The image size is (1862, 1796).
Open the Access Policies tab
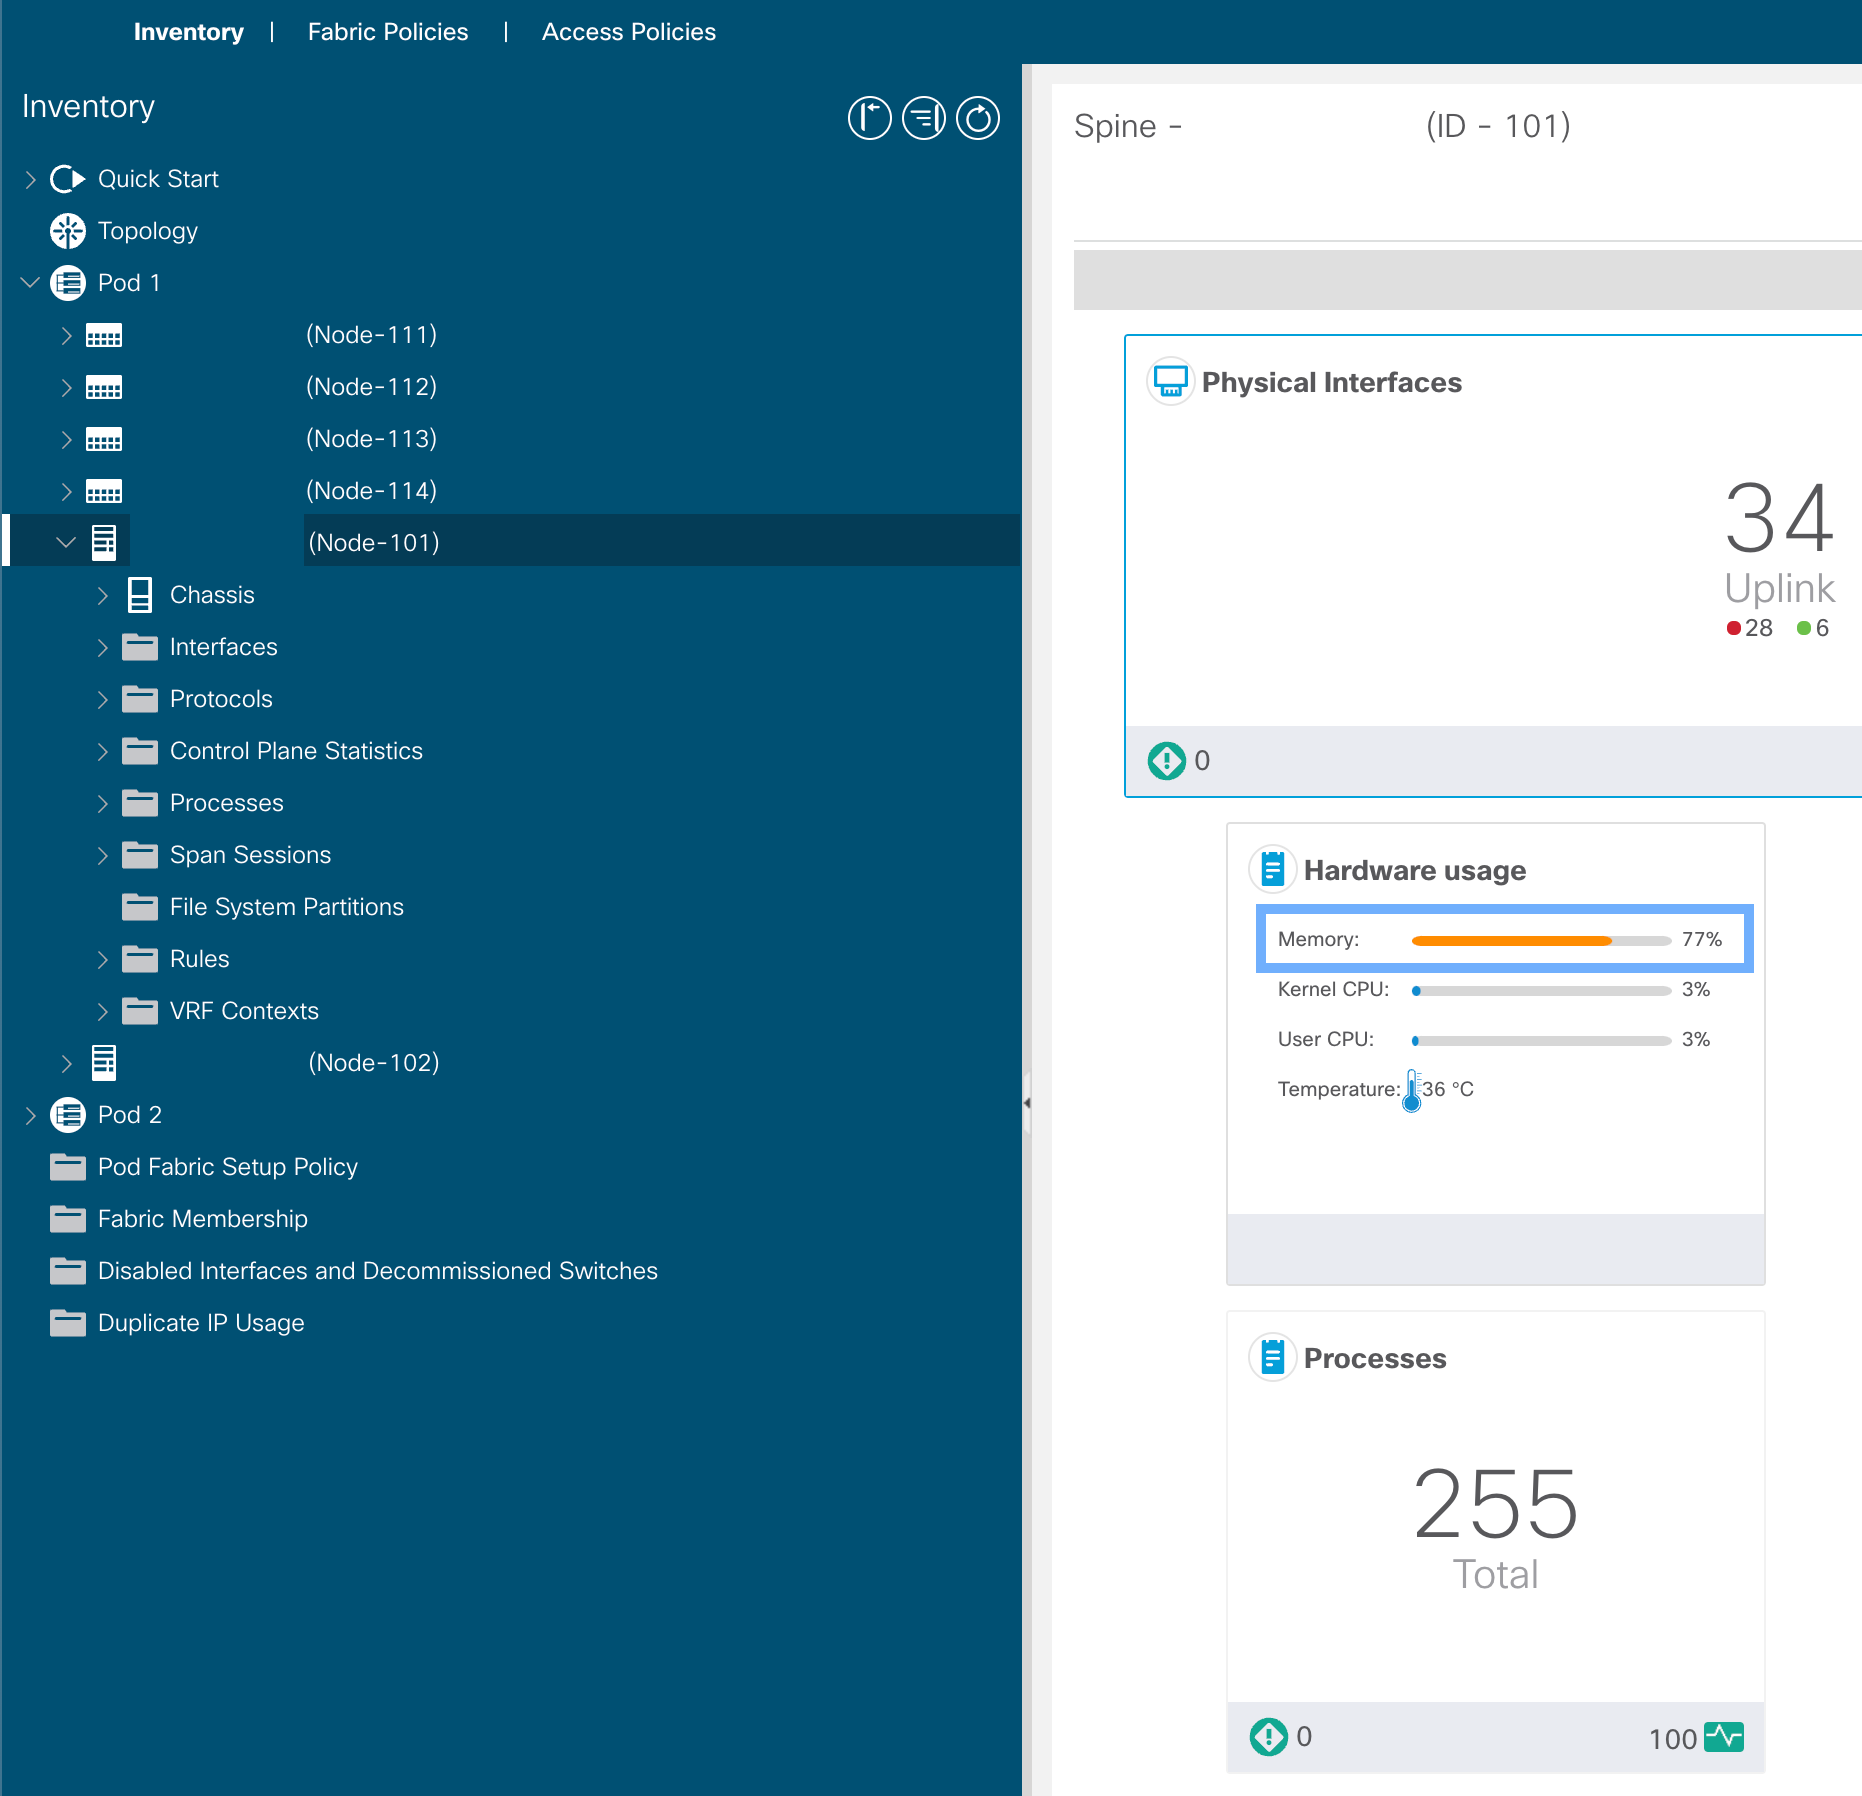(628, 31)
